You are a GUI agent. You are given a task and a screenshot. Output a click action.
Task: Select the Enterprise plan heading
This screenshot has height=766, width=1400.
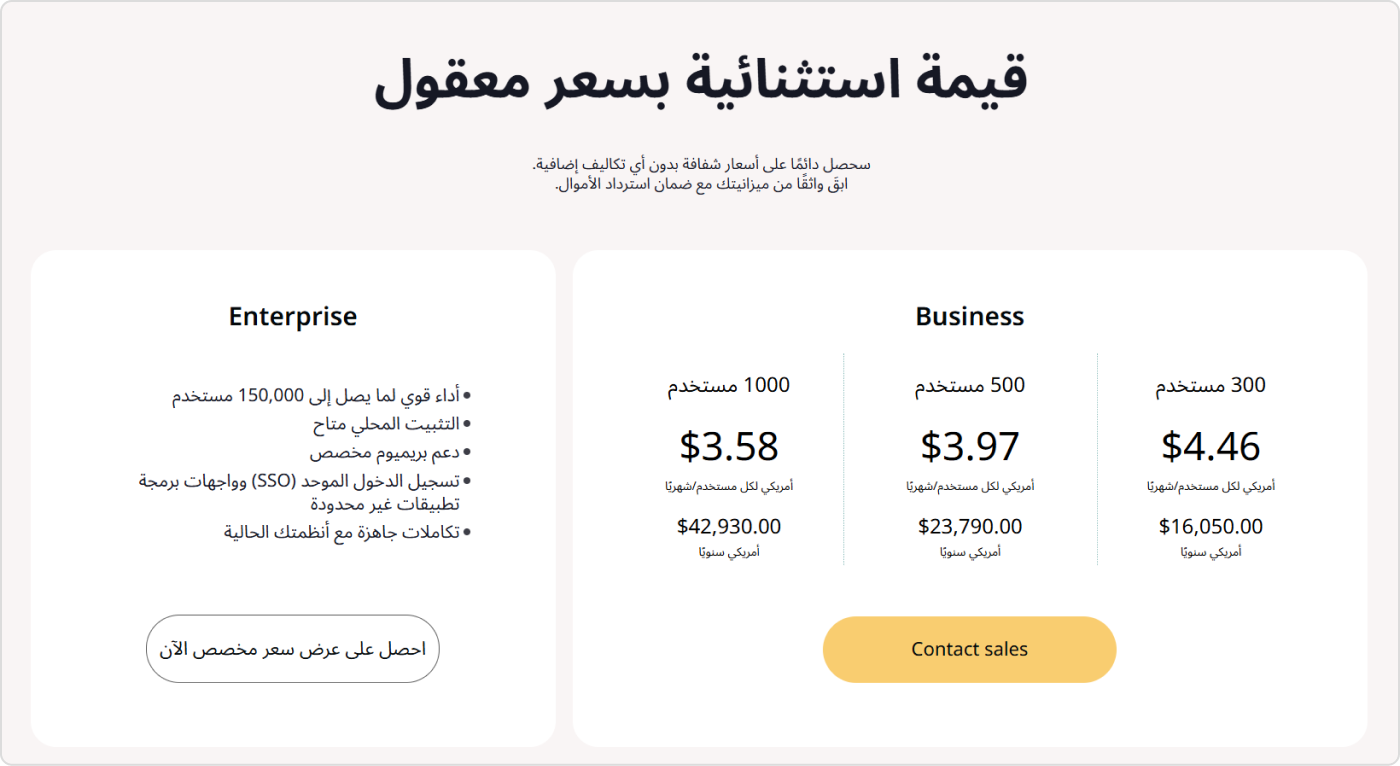pyautogui.click(x=292, y=316)
